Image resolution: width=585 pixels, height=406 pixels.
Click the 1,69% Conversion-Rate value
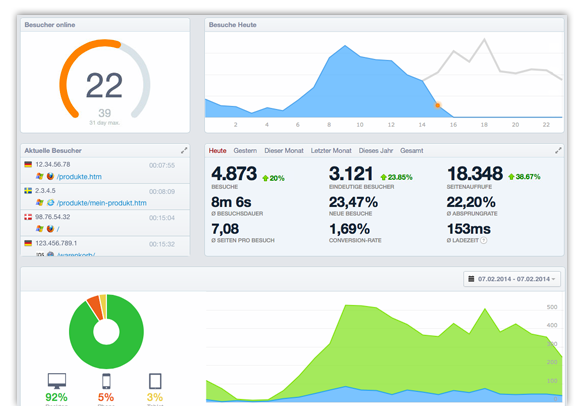(x=349, y=229)
